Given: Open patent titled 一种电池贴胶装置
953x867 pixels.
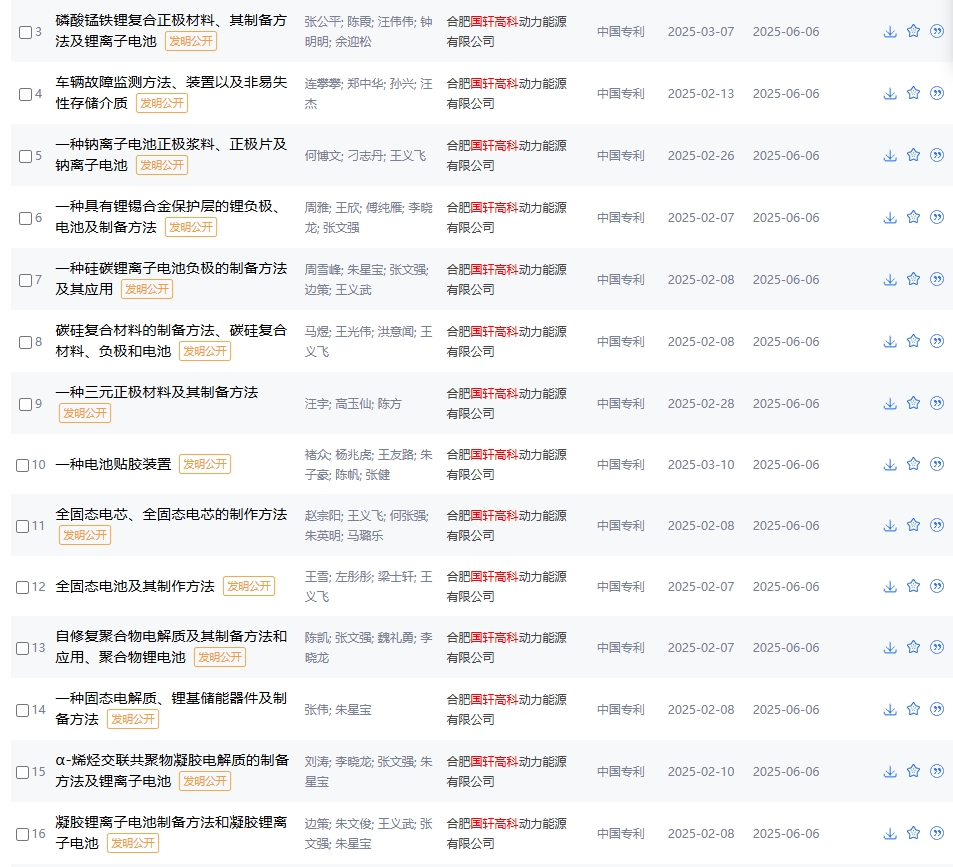Looking at the screenshot, I should click(113, 464).
